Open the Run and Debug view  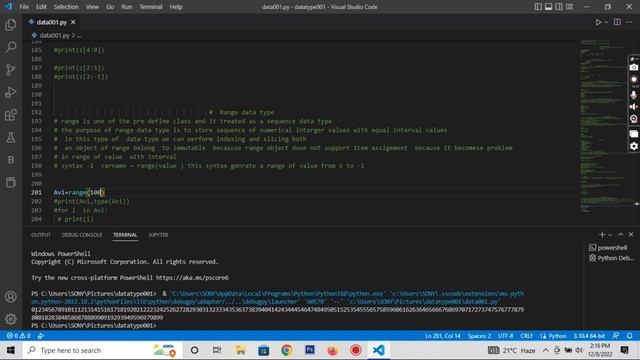(x=11, y=92)
